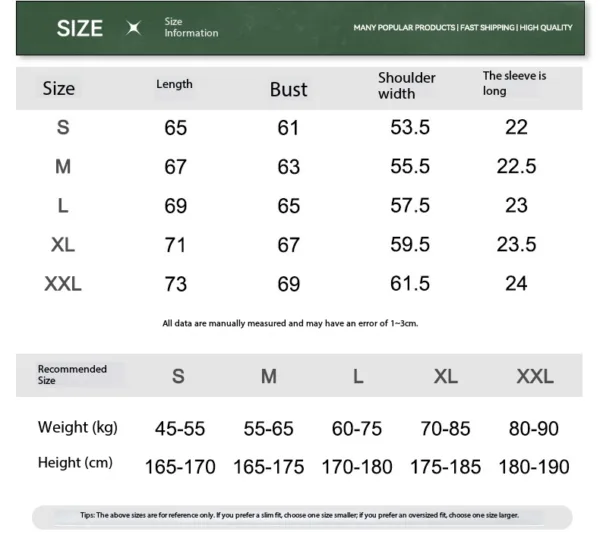Click the Height (cm) row label
The width and height of the screenshot is (600, 554).
[75, 463]
